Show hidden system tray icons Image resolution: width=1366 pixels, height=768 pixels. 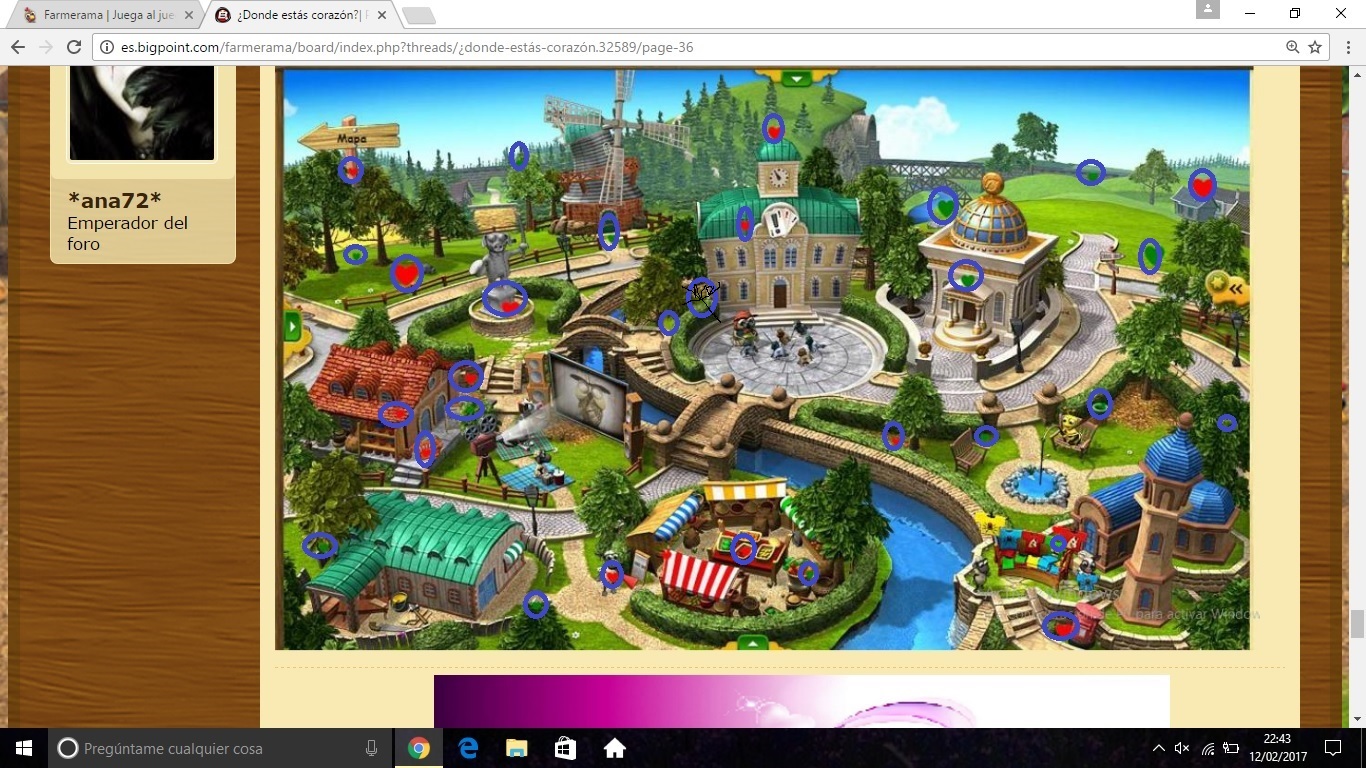pos(1159,748)
